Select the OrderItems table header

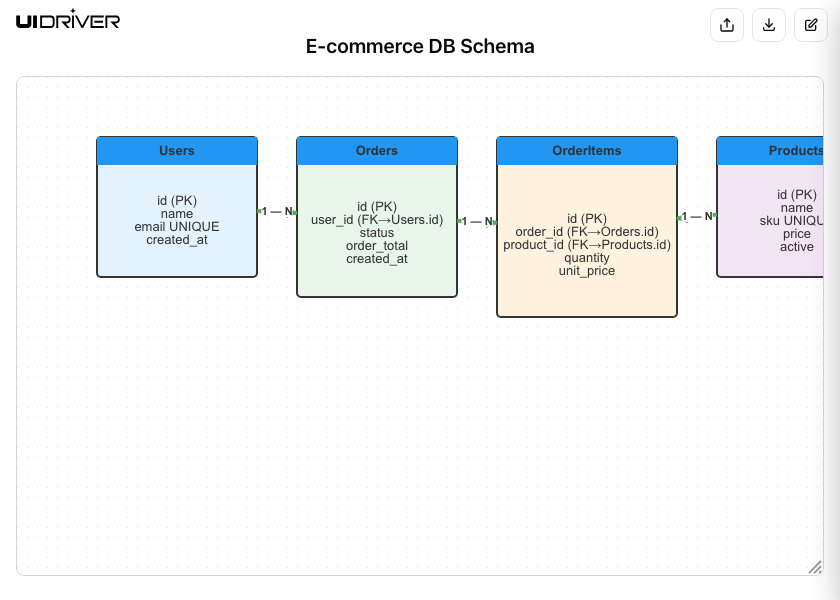tap(587, 151)
